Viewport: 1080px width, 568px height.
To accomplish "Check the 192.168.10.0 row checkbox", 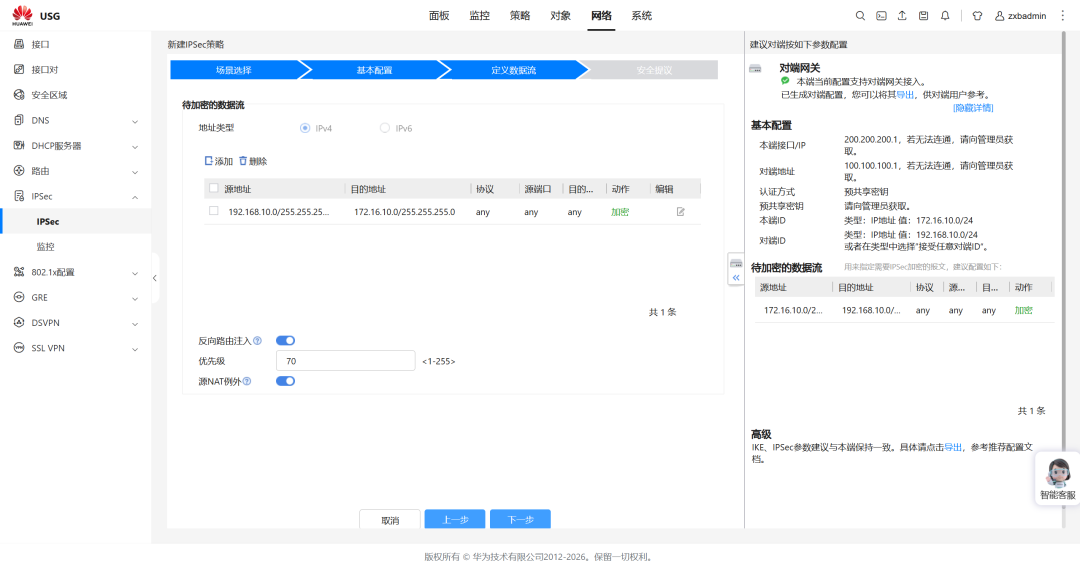I will (x=214, y=211).
